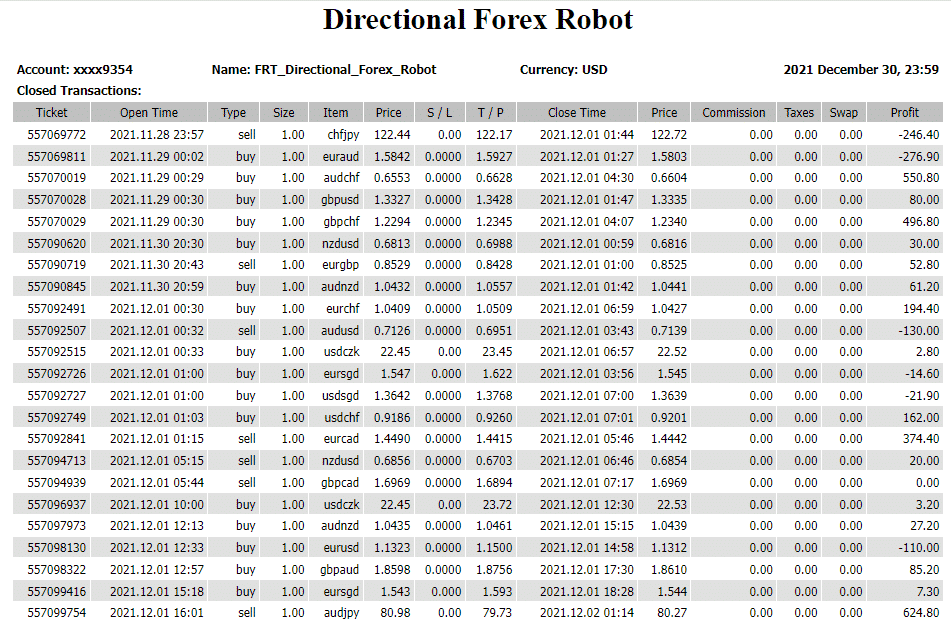Click open time 2021.12.01 05:15
Screen dimensions: 951x623
156,460
